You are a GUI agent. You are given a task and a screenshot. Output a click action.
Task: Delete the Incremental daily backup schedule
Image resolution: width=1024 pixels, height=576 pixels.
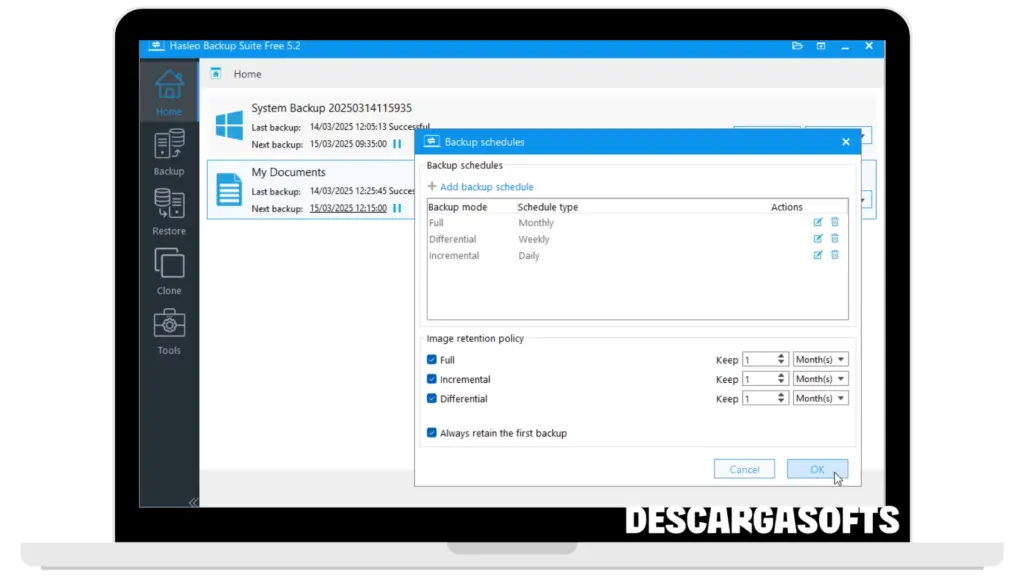click(x=835, y=255)
